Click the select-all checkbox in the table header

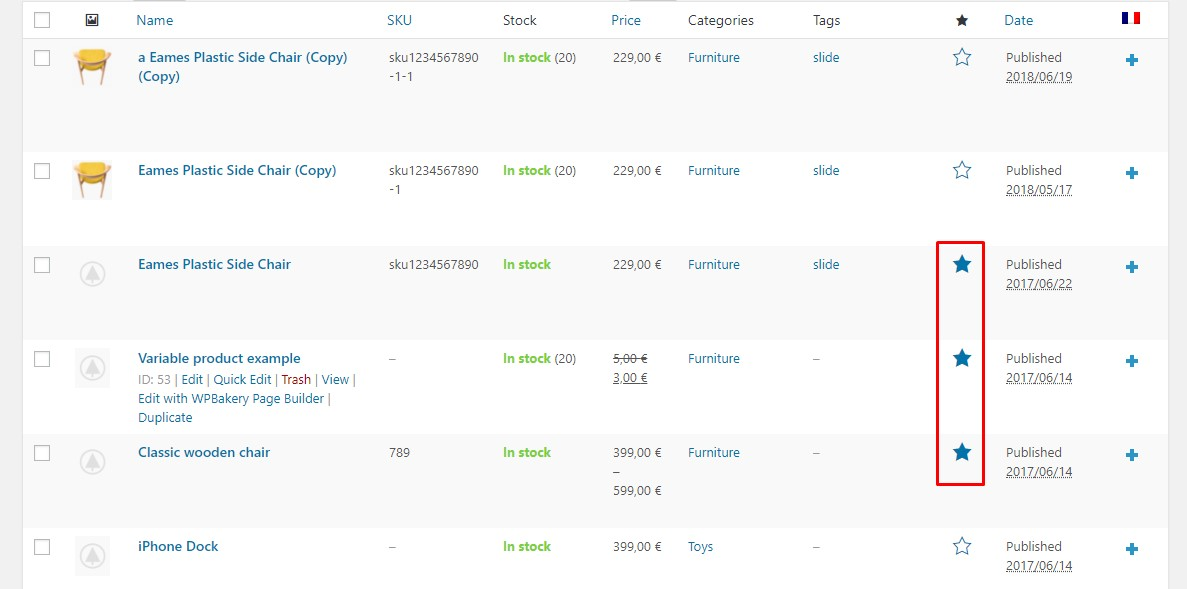click(42, 18)
